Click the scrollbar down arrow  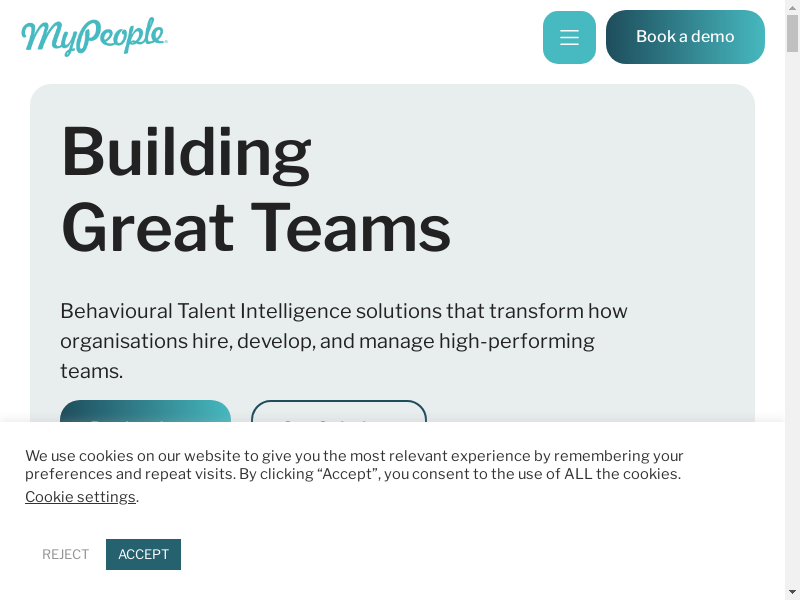coord(792,592)
